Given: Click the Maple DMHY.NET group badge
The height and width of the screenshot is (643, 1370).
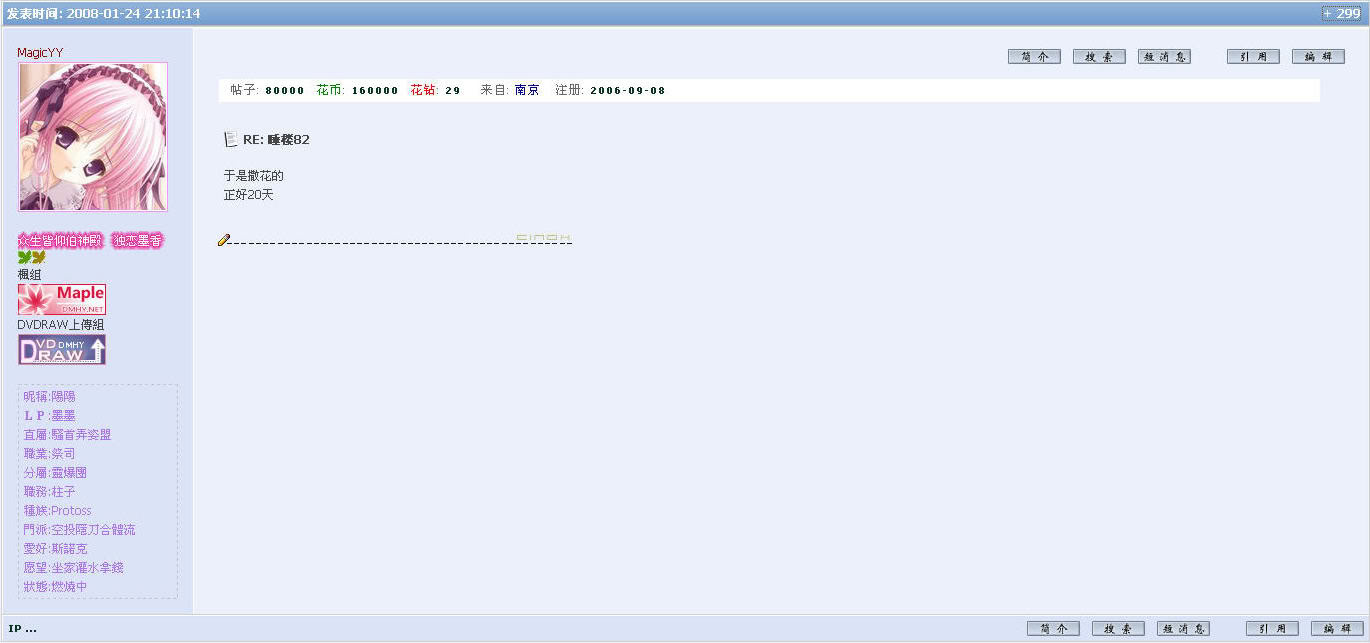Looking at the screenshot, I should 61,299.
